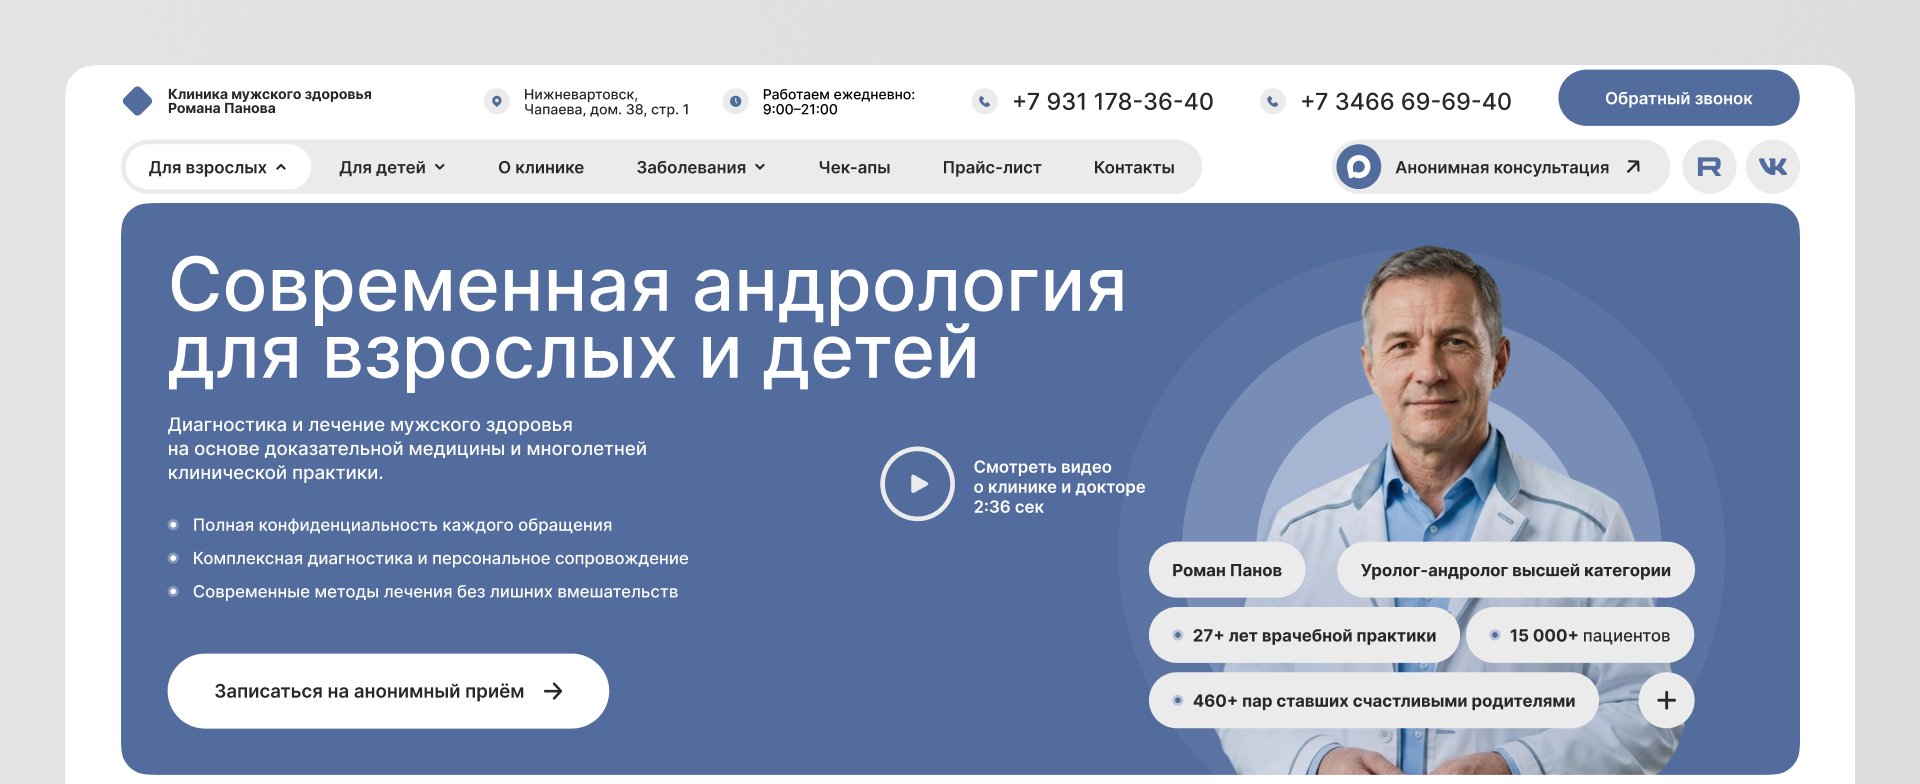This screenshot has width=1920, height=784.
Task: Open the Прайс-лист menu item
Action: point(992,167)
